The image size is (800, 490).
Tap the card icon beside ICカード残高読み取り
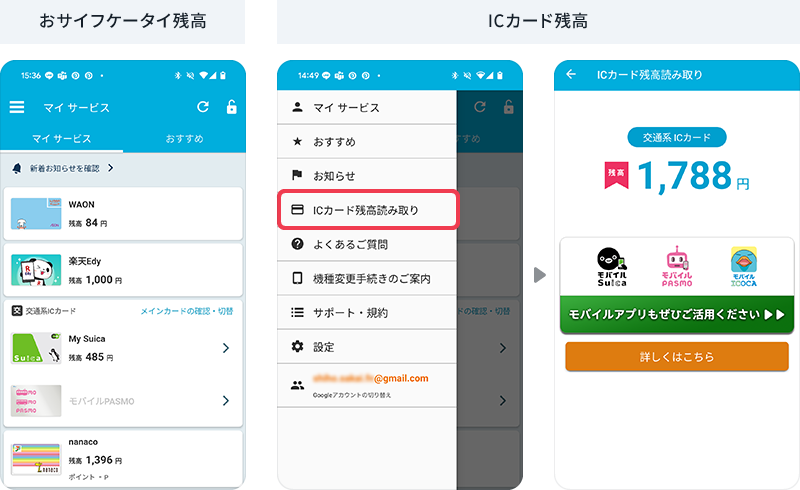pyautogui.click(x=297, y=210)
